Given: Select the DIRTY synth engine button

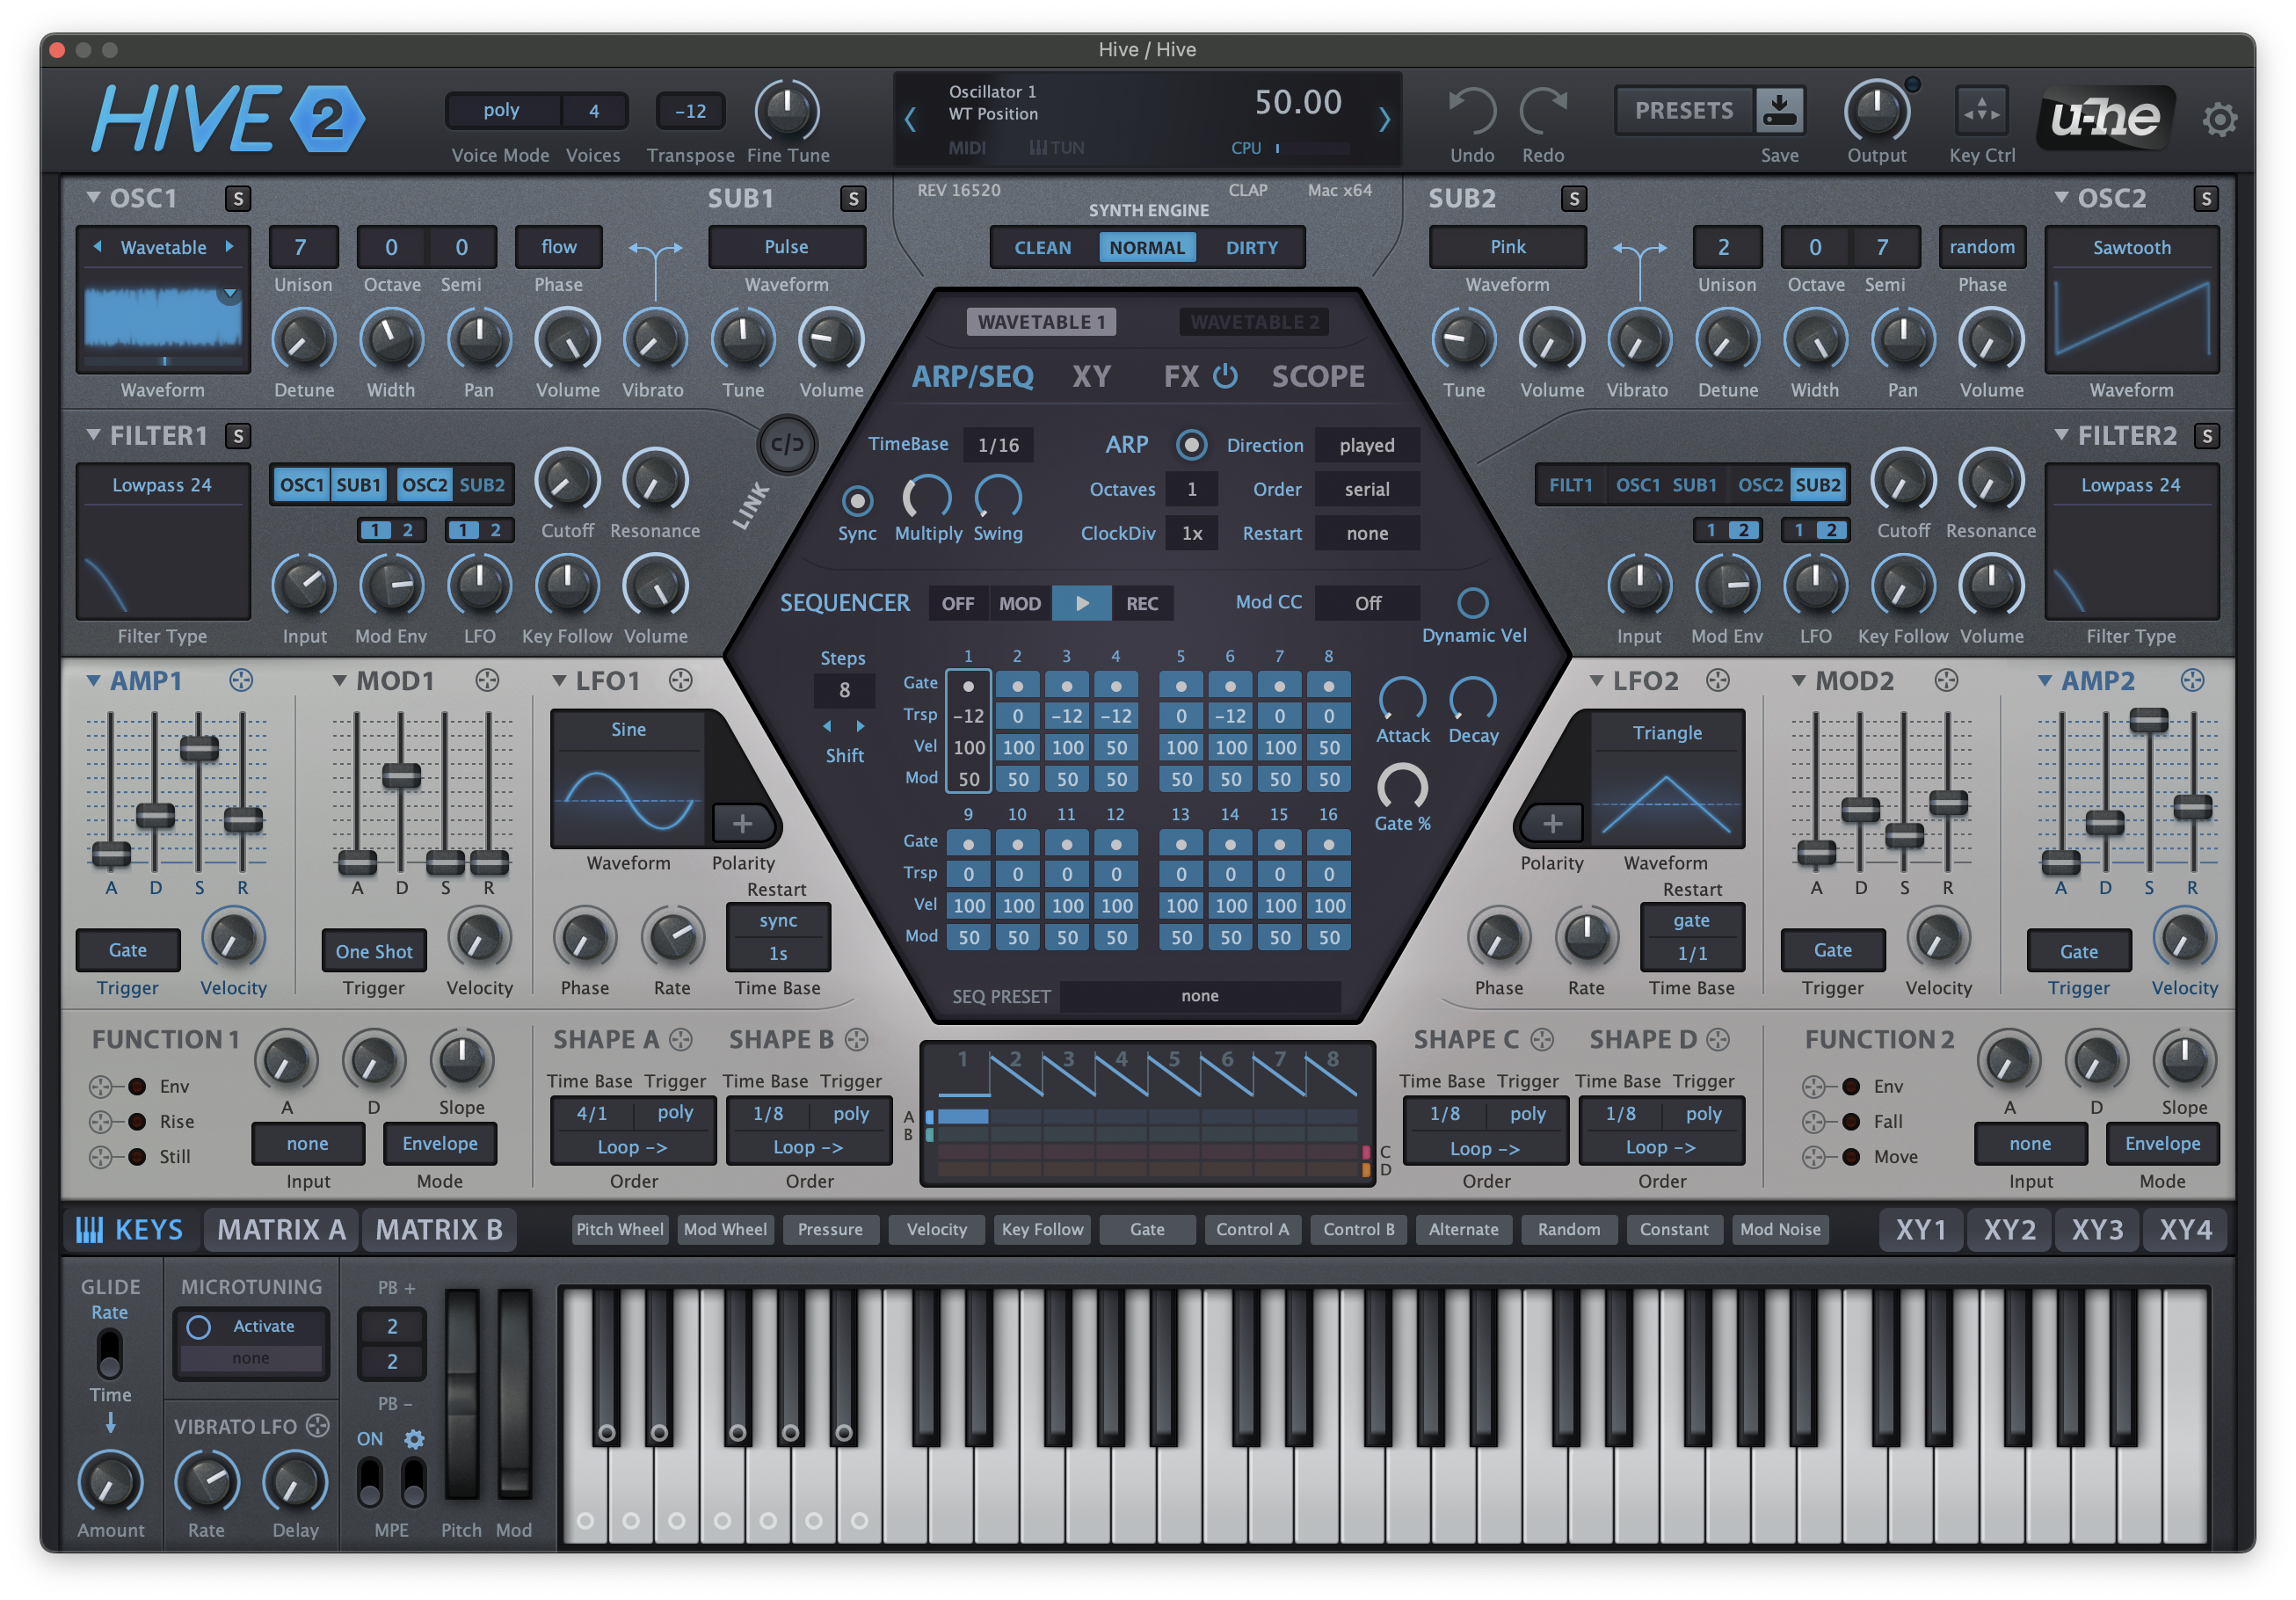Looking at the screenshot, I should pyautogui.click(x=1251, y=248).
